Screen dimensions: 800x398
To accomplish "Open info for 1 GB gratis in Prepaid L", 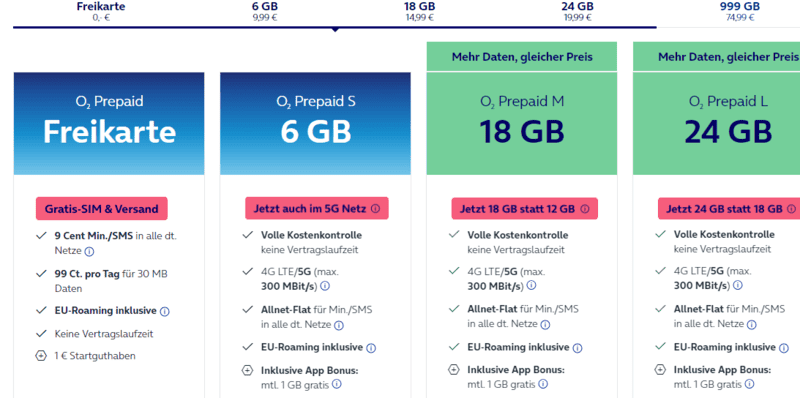I will 749,384.
